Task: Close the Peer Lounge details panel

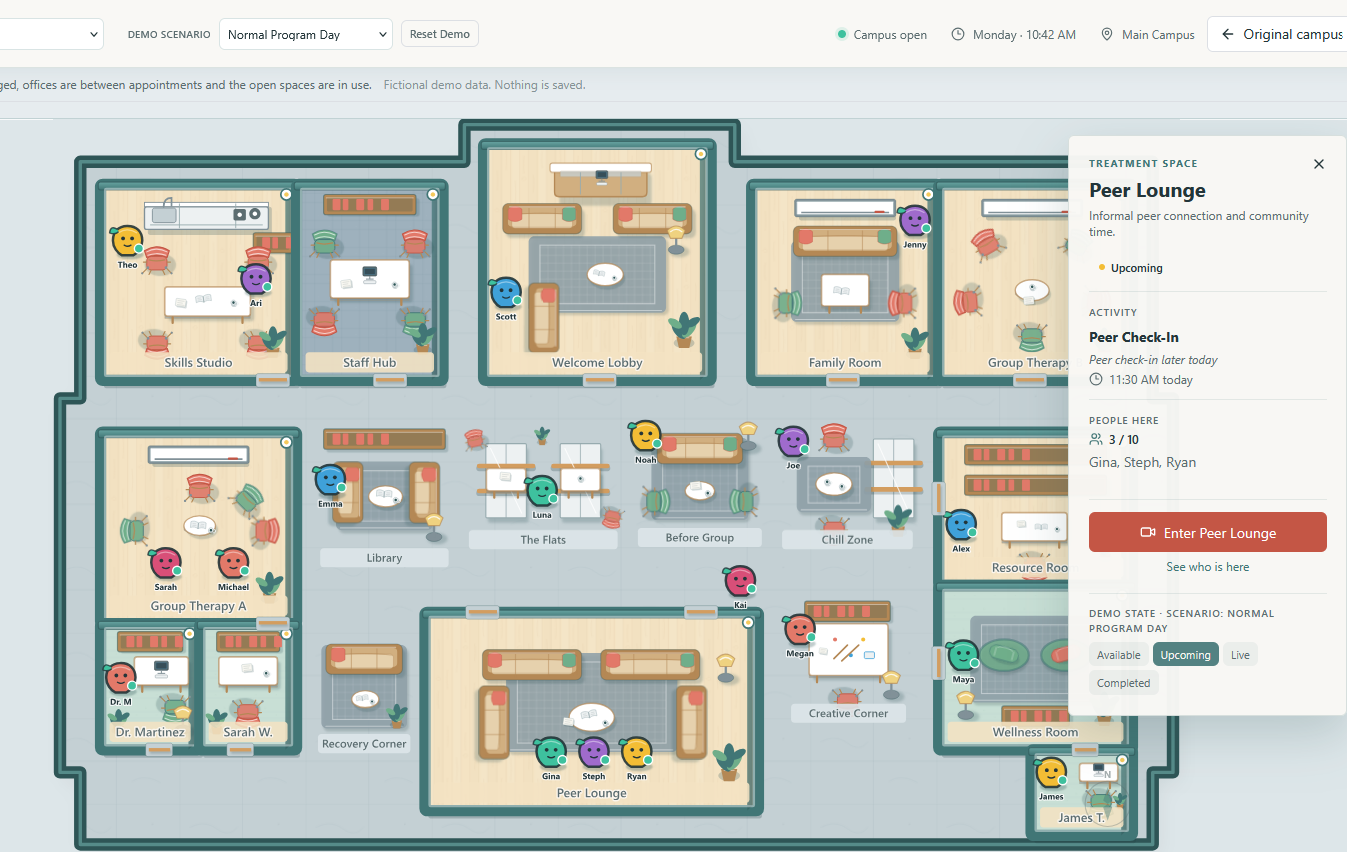Action: click(x=1319, y=164)
